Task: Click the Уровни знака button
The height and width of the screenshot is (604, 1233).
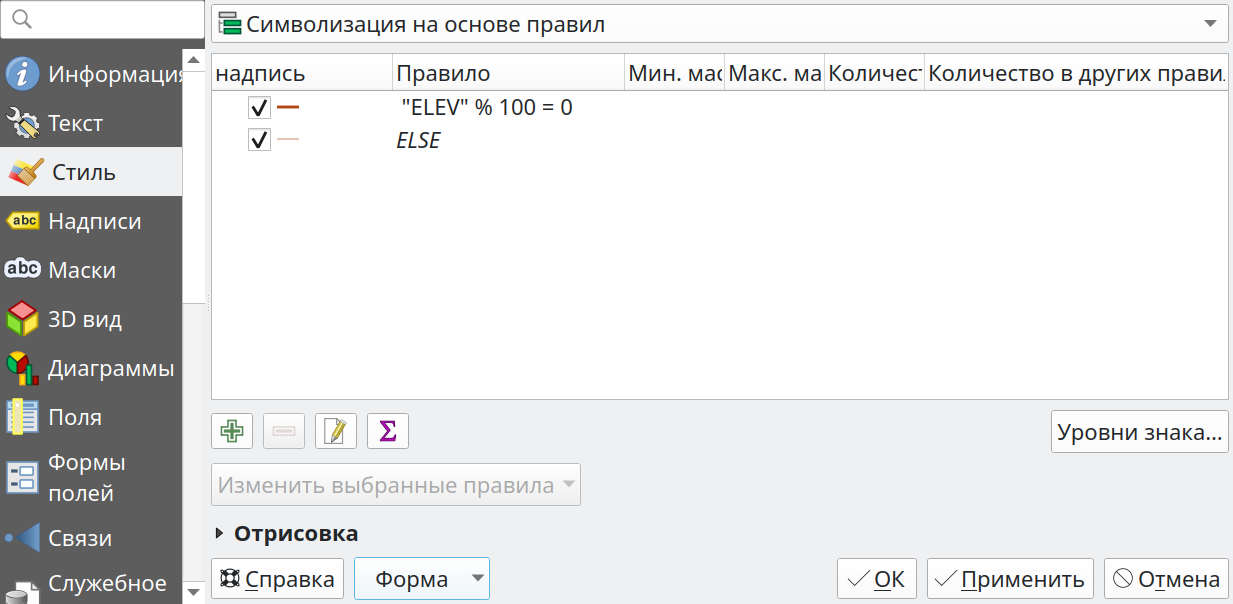Action: (x=1140, y=433)
